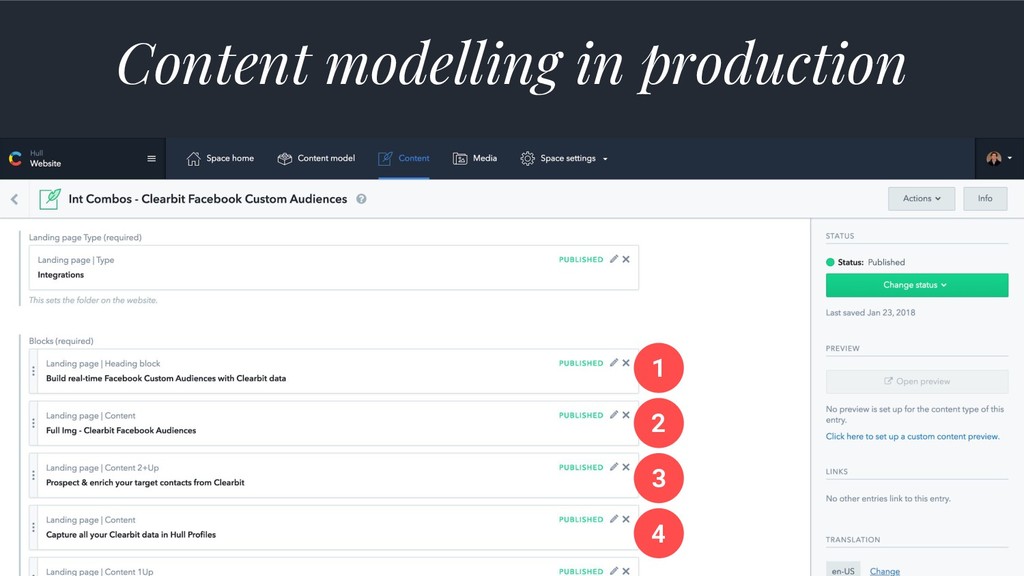Edit the Full Img Clearbit Facebook Audiences entry
This screenshot has width=1024, height=576.
pos(614,415)
